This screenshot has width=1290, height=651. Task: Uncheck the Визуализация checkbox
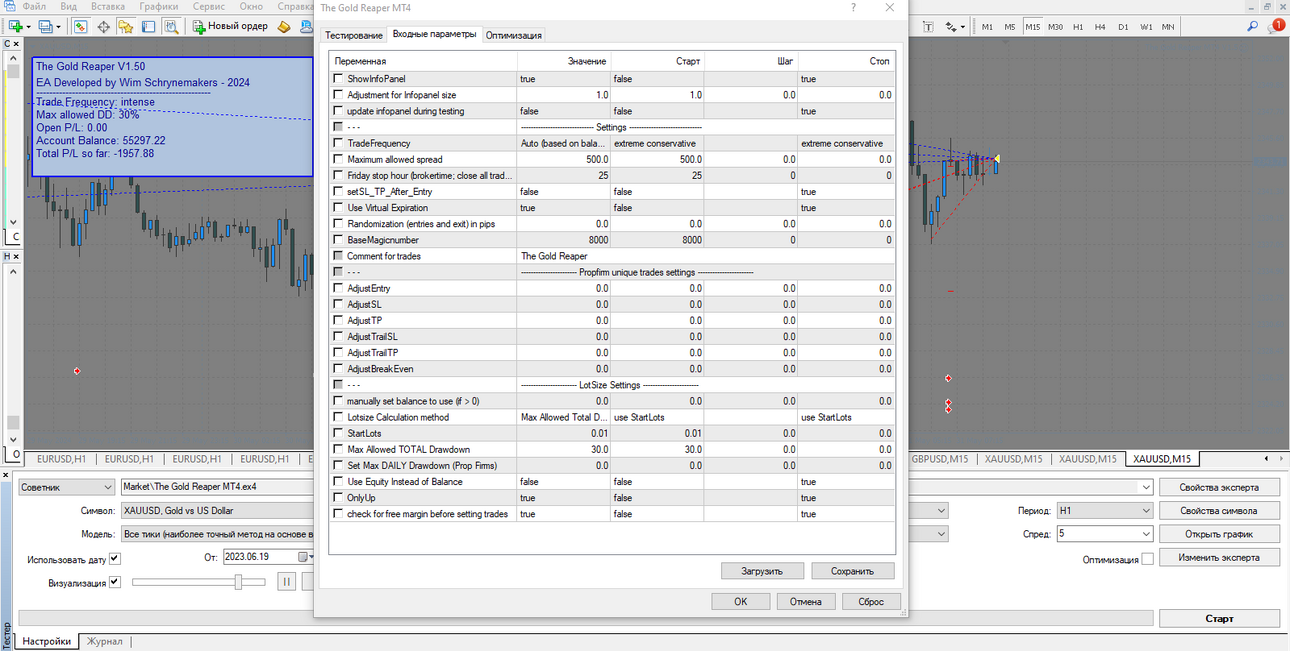coord(114,582)
